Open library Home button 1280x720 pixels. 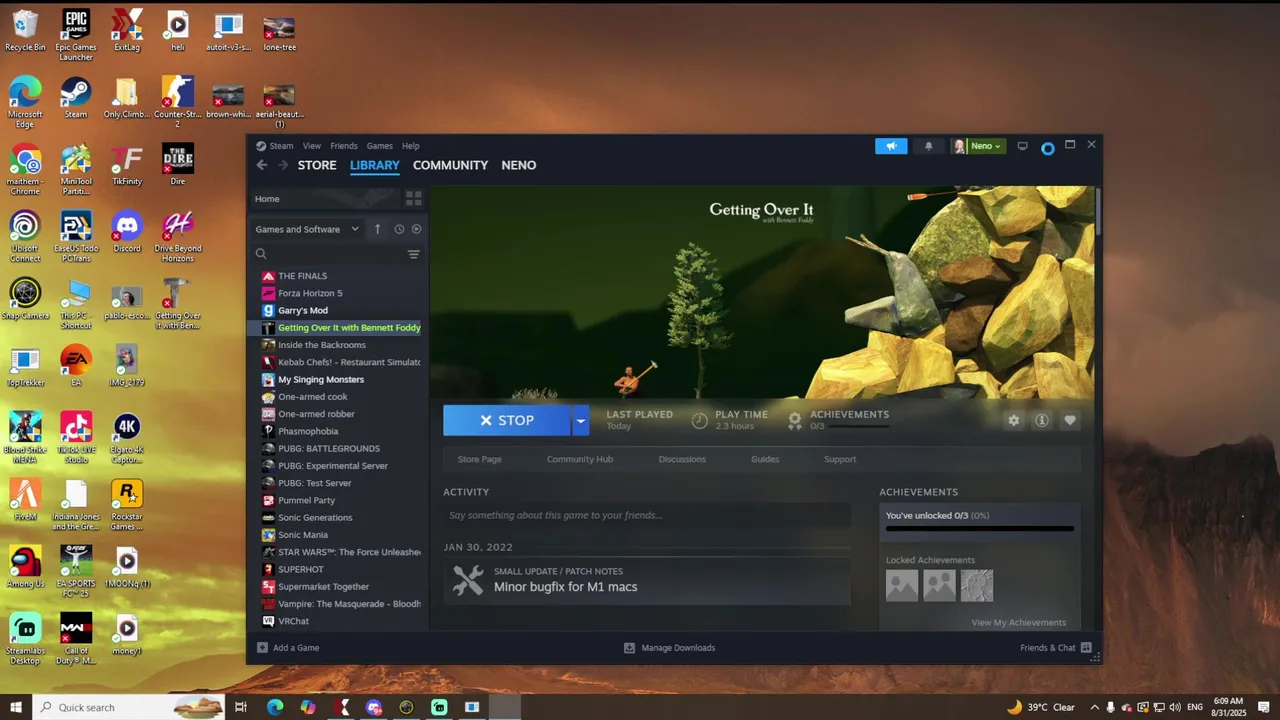(x=324, y=198)
